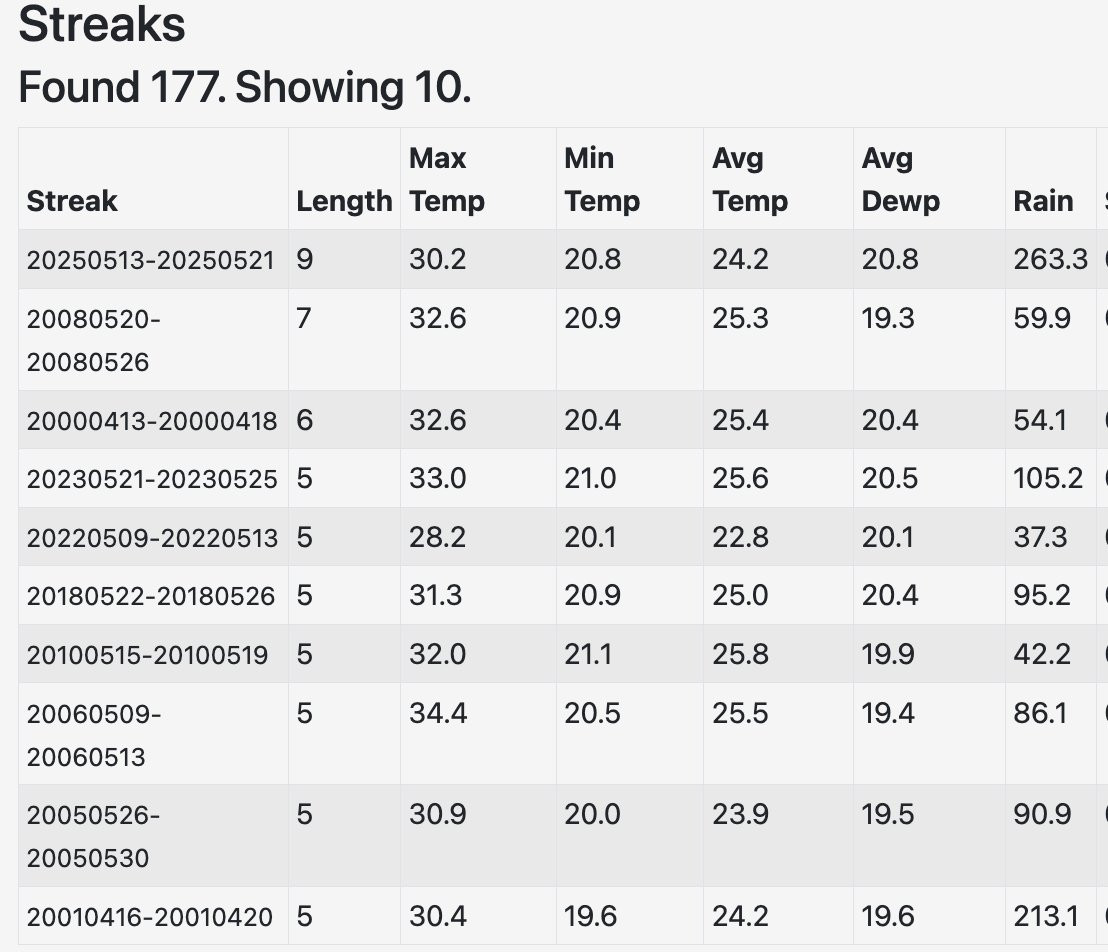Viewport: 1108px width, 952px height.
Task: Click the 20000413-20000418 streak row
Action: (x=152, y=421)
